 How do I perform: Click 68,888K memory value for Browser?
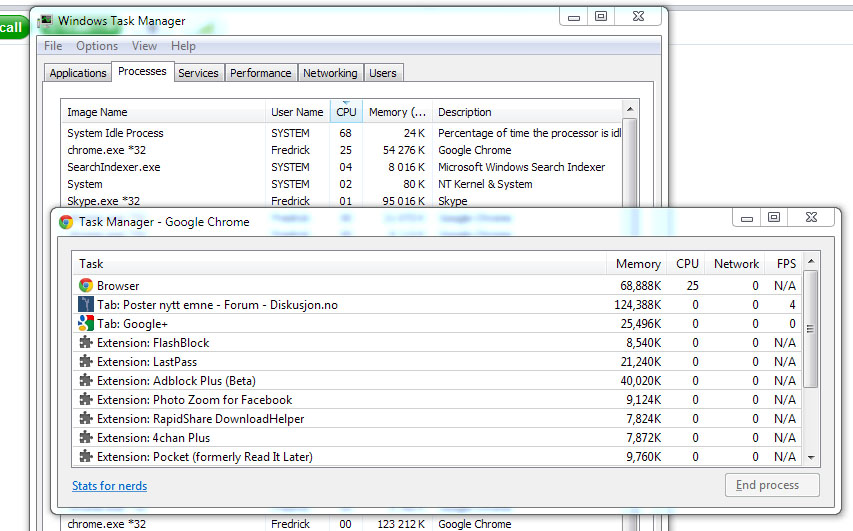pos(641,286)
